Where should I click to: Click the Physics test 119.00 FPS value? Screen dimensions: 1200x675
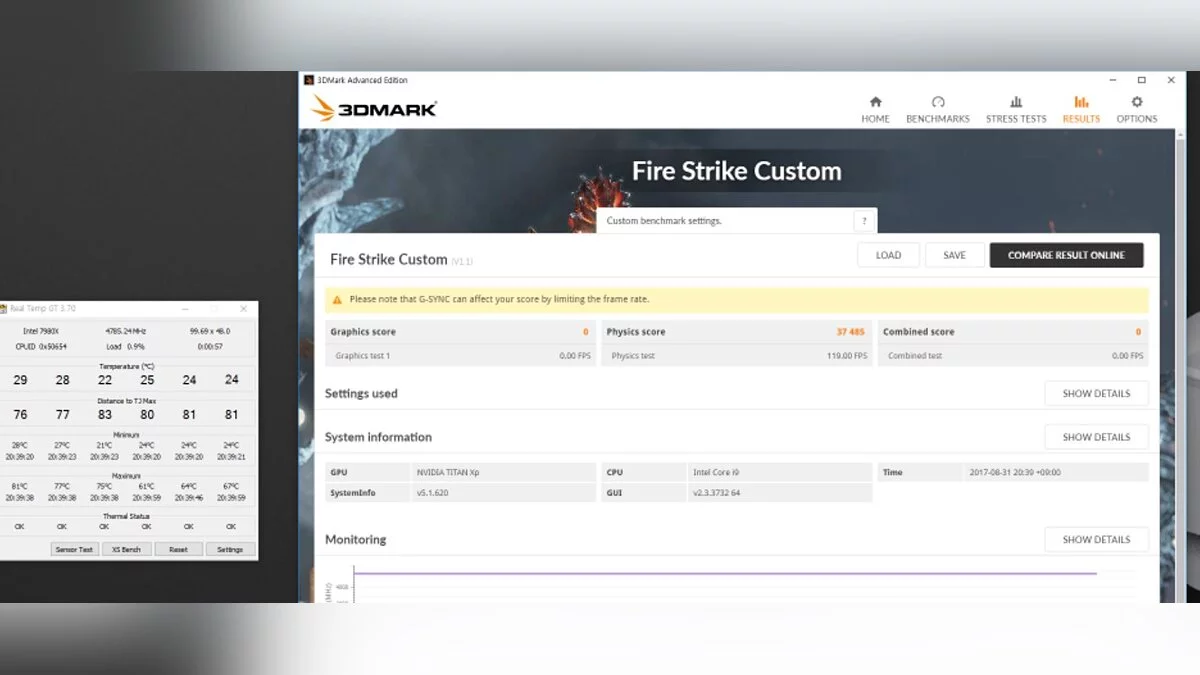coord(846,355)
